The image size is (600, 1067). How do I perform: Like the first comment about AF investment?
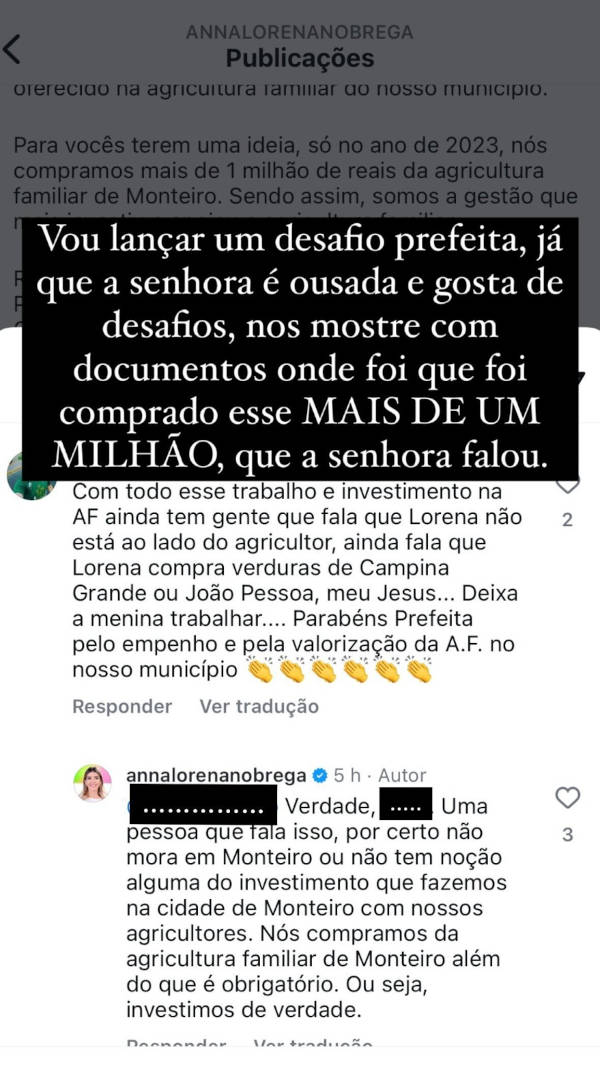(x=567, y=485)
